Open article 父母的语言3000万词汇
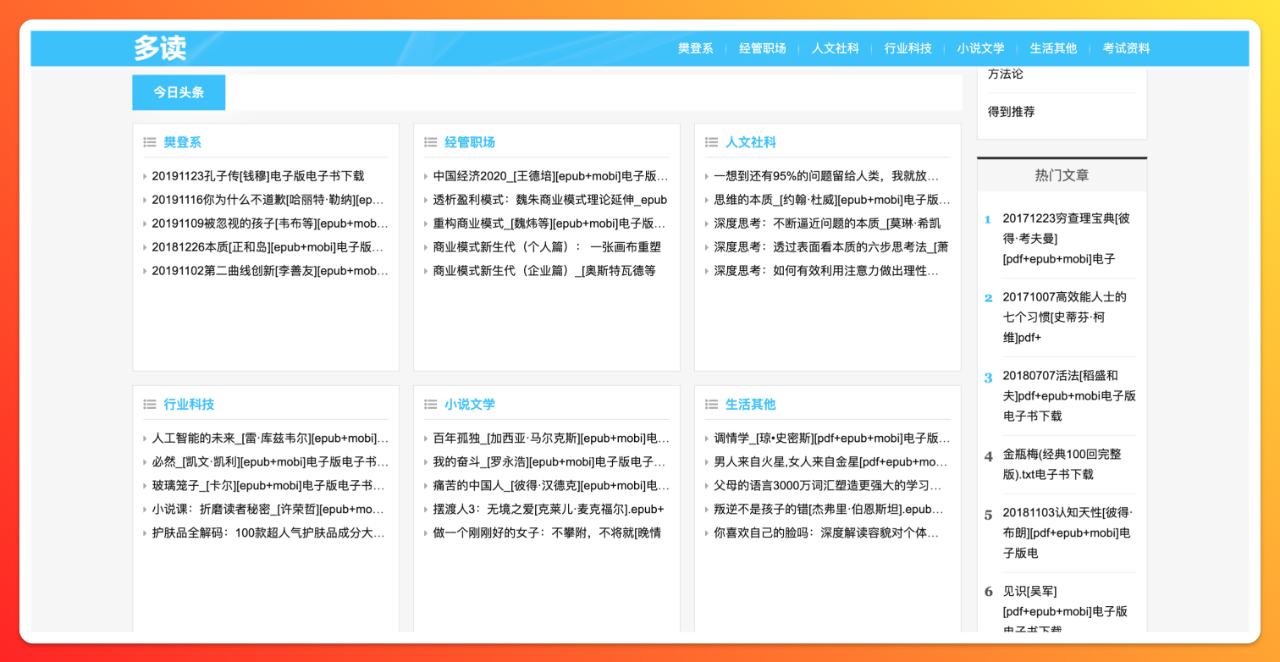The height and width of the screenshot is (662, 1280). (x=827, y=486)
